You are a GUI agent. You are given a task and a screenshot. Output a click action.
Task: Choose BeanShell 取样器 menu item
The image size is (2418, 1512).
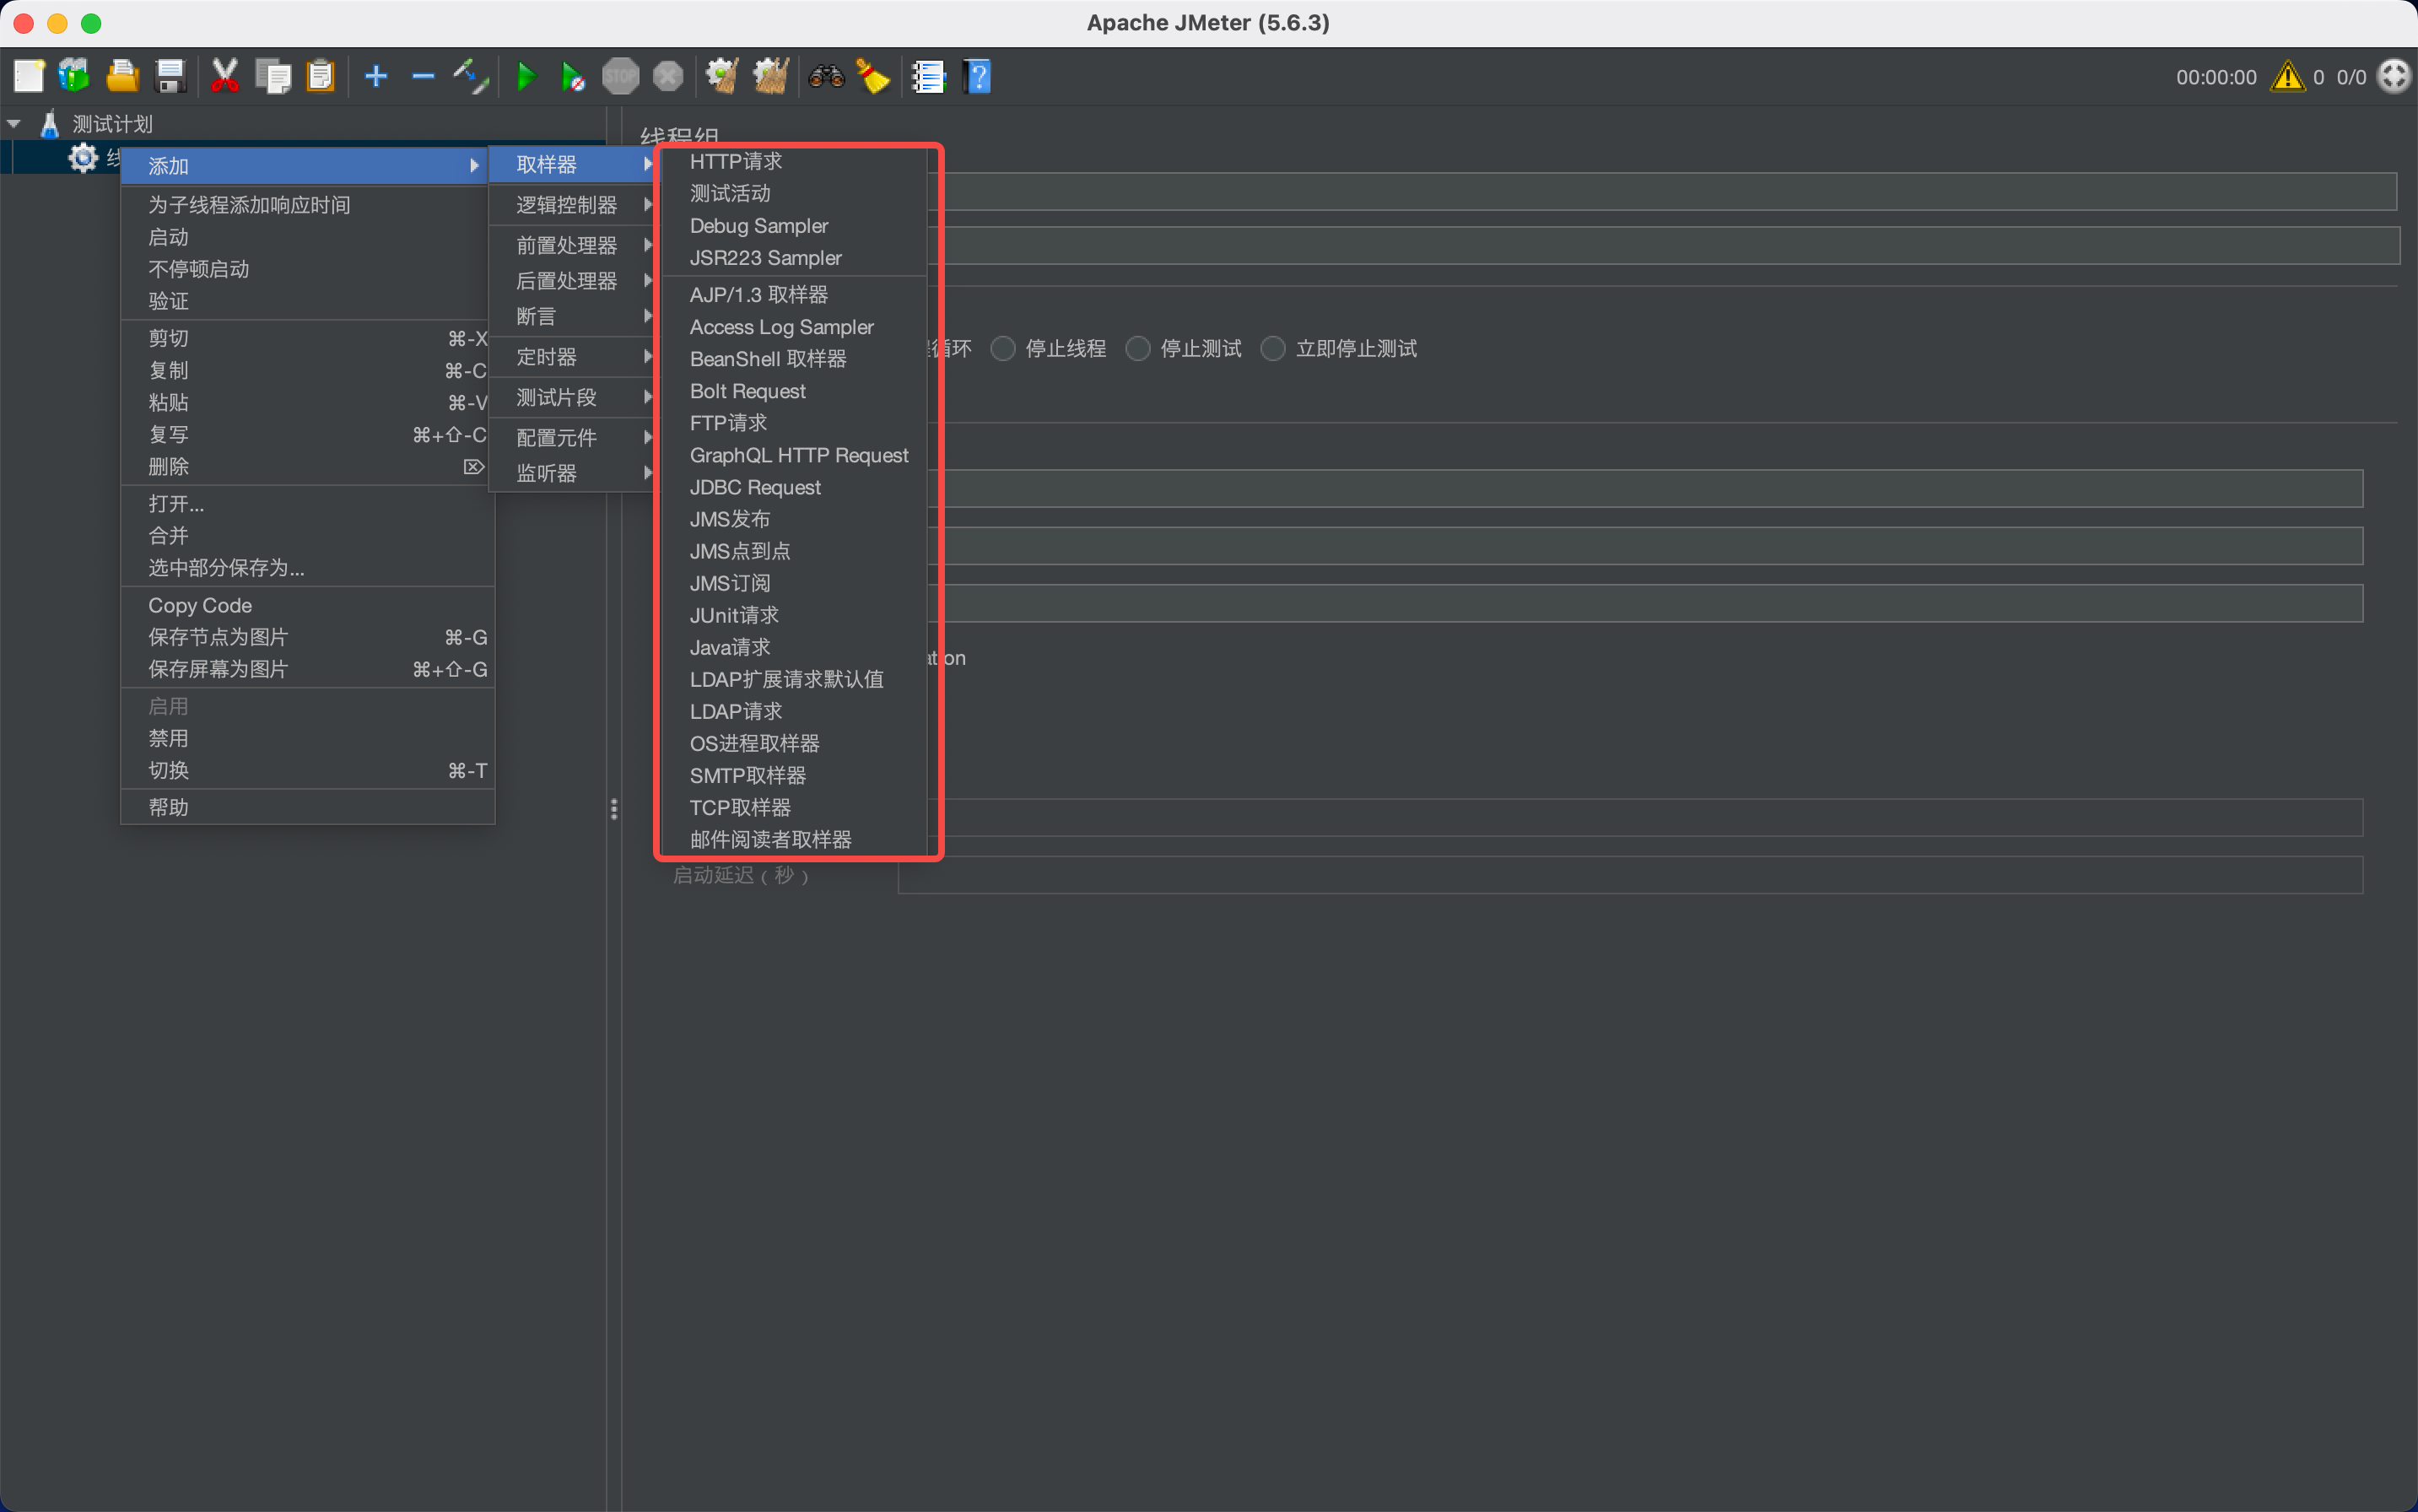click(x=795, y=359)
